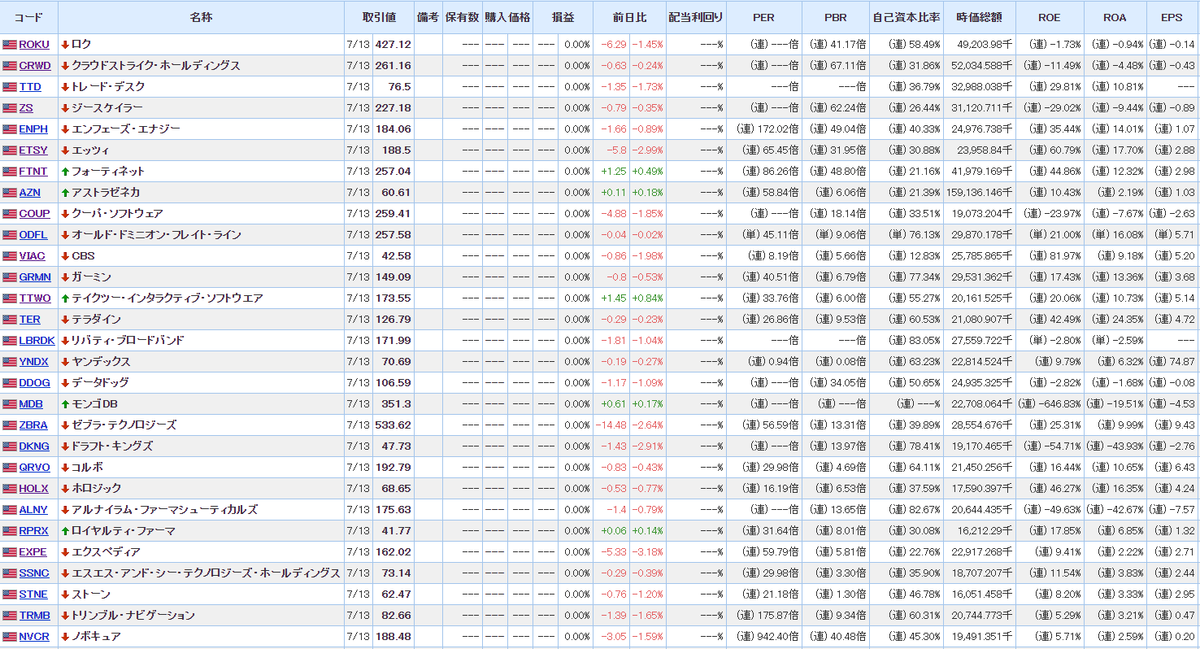Click the ROA column header
This screenshot has height=649, width=1200.
(1114, 17)
